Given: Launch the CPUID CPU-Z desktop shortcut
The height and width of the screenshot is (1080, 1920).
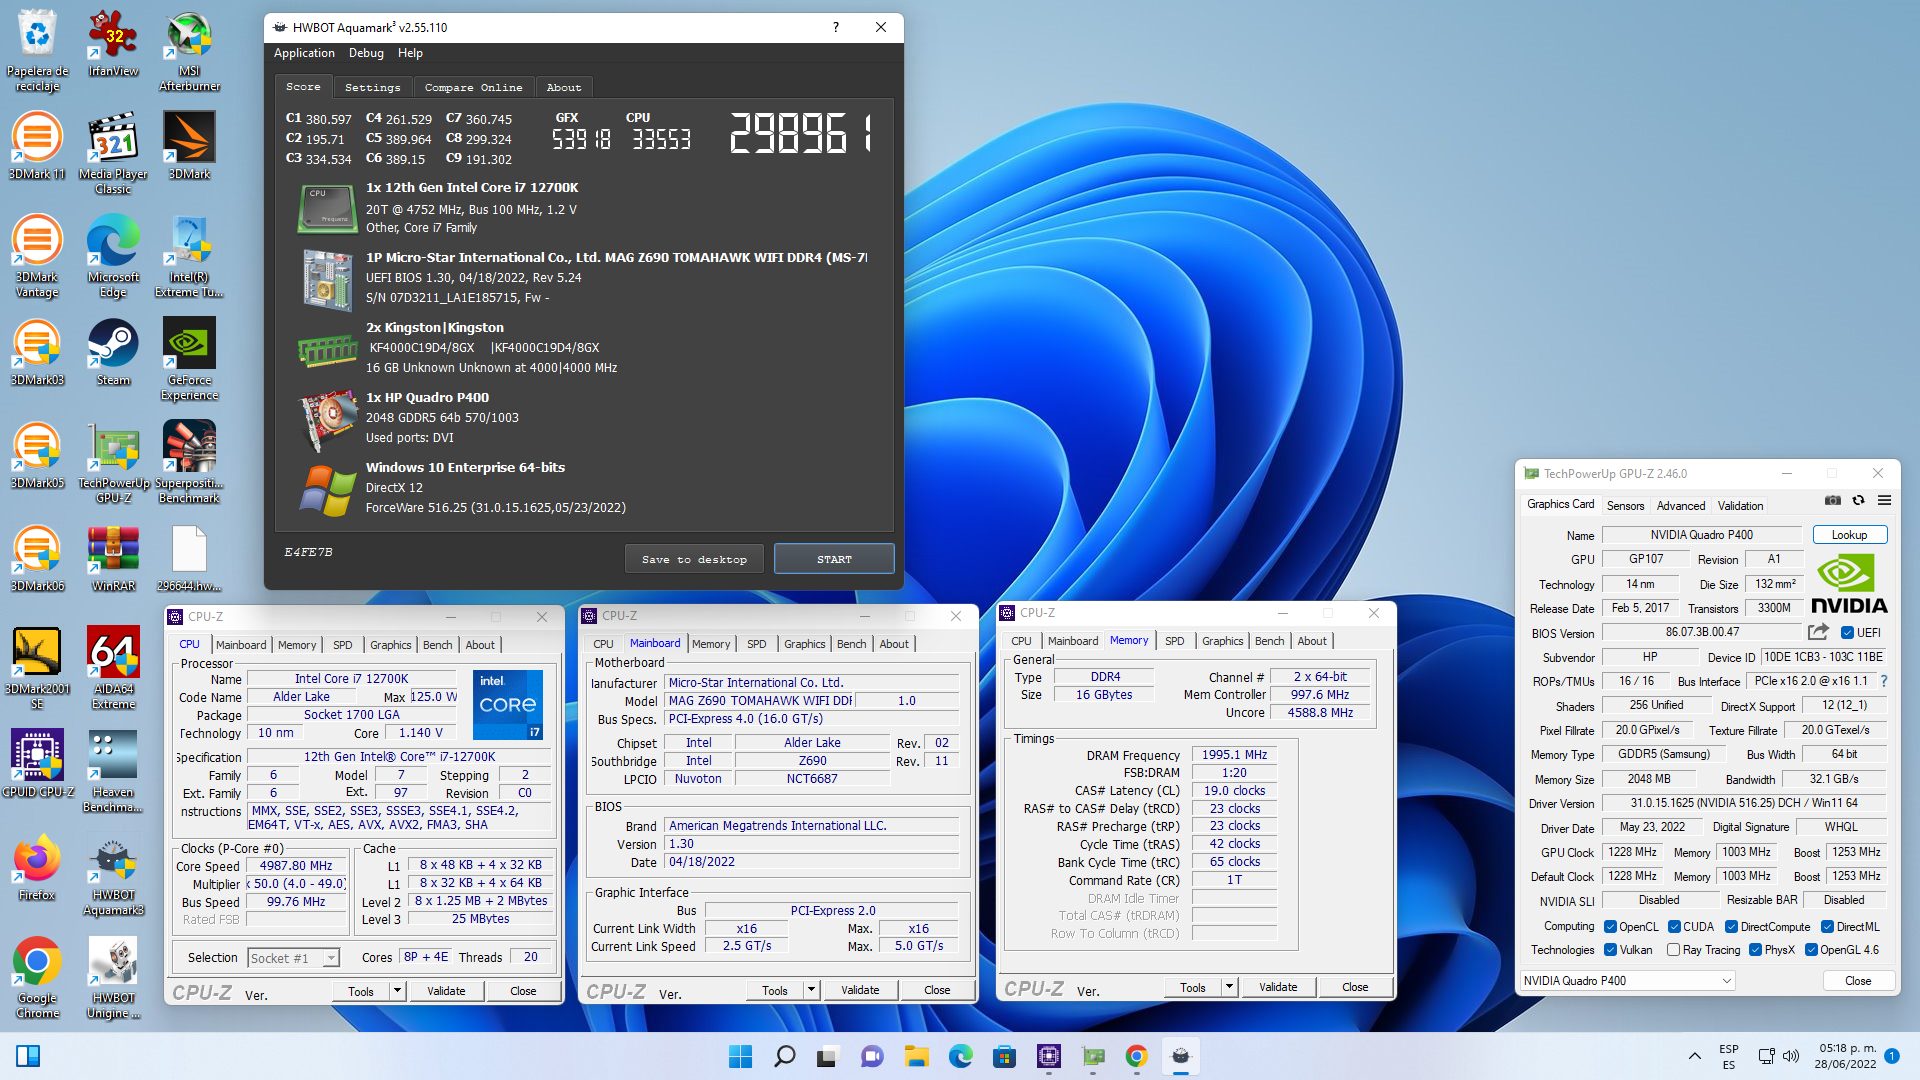Looking at the screenshot, I should [x=37, y=765].
